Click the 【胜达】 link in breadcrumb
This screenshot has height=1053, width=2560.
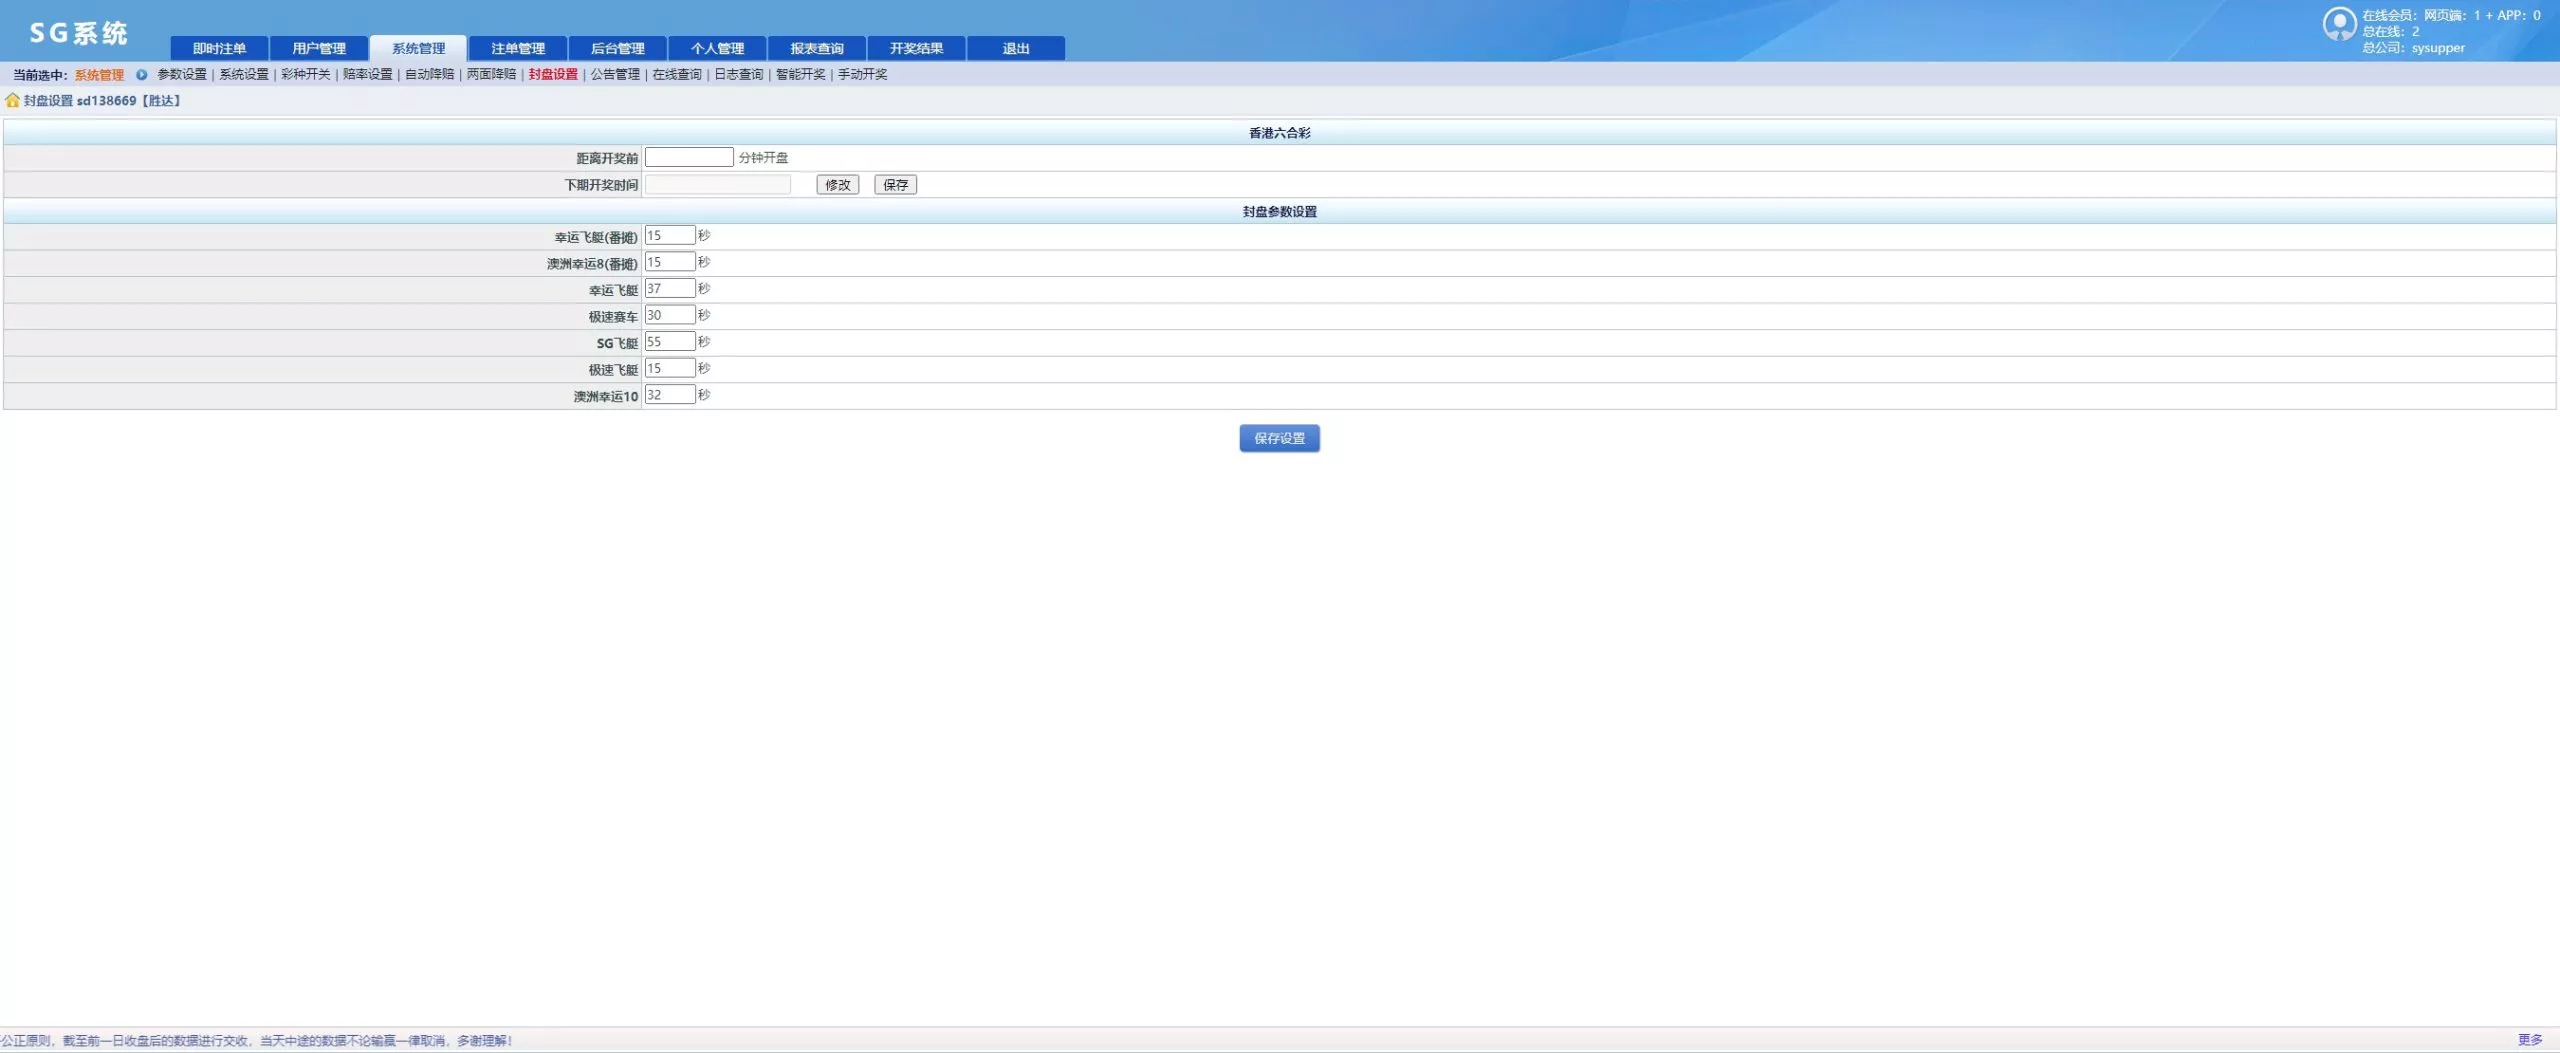pyautogui.click(x=162, y=100)
